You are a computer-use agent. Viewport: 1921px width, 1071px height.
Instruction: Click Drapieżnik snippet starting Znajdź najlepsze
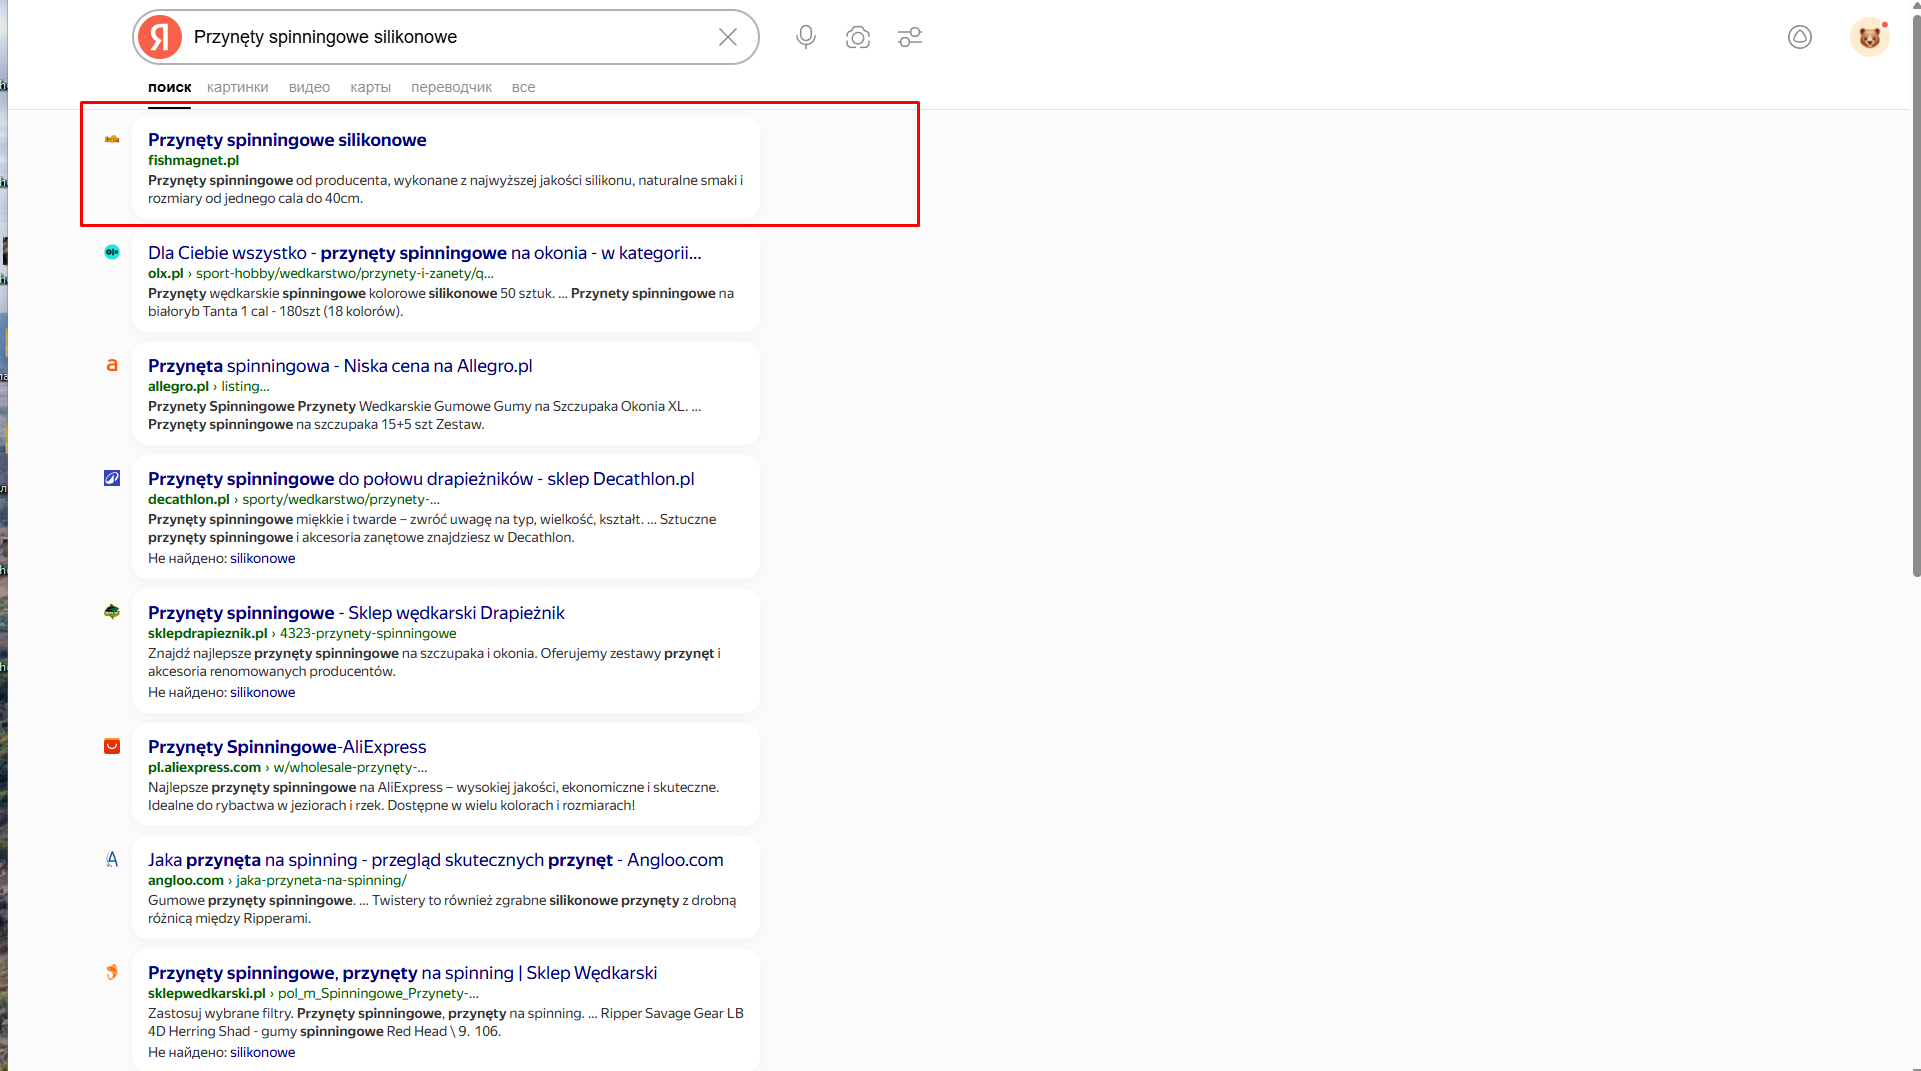coord(434,662)
